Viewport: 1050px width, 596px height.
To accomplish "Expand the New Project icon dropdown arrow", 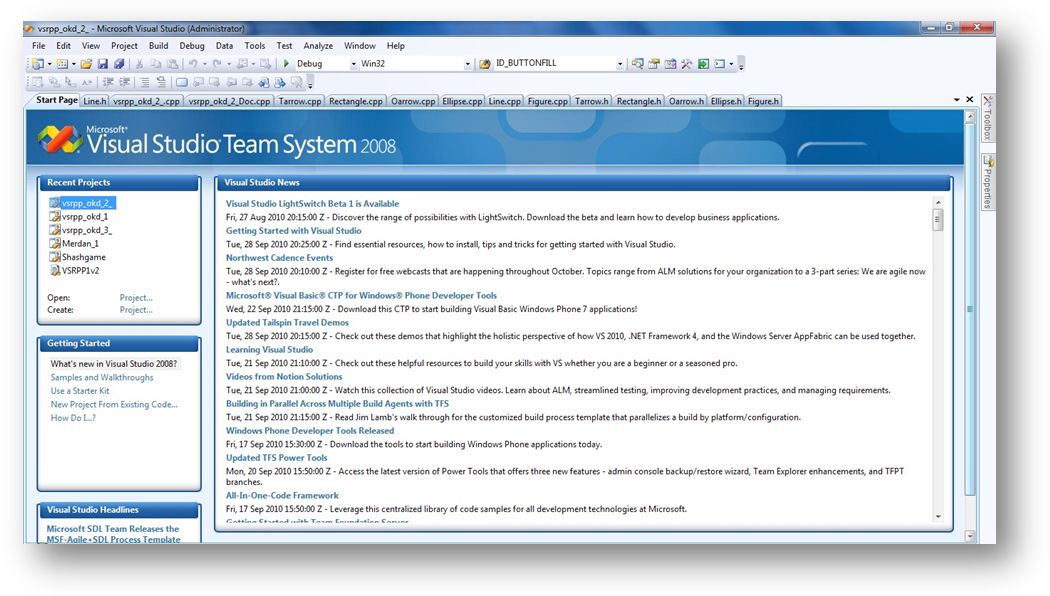I will click(50, 64).
